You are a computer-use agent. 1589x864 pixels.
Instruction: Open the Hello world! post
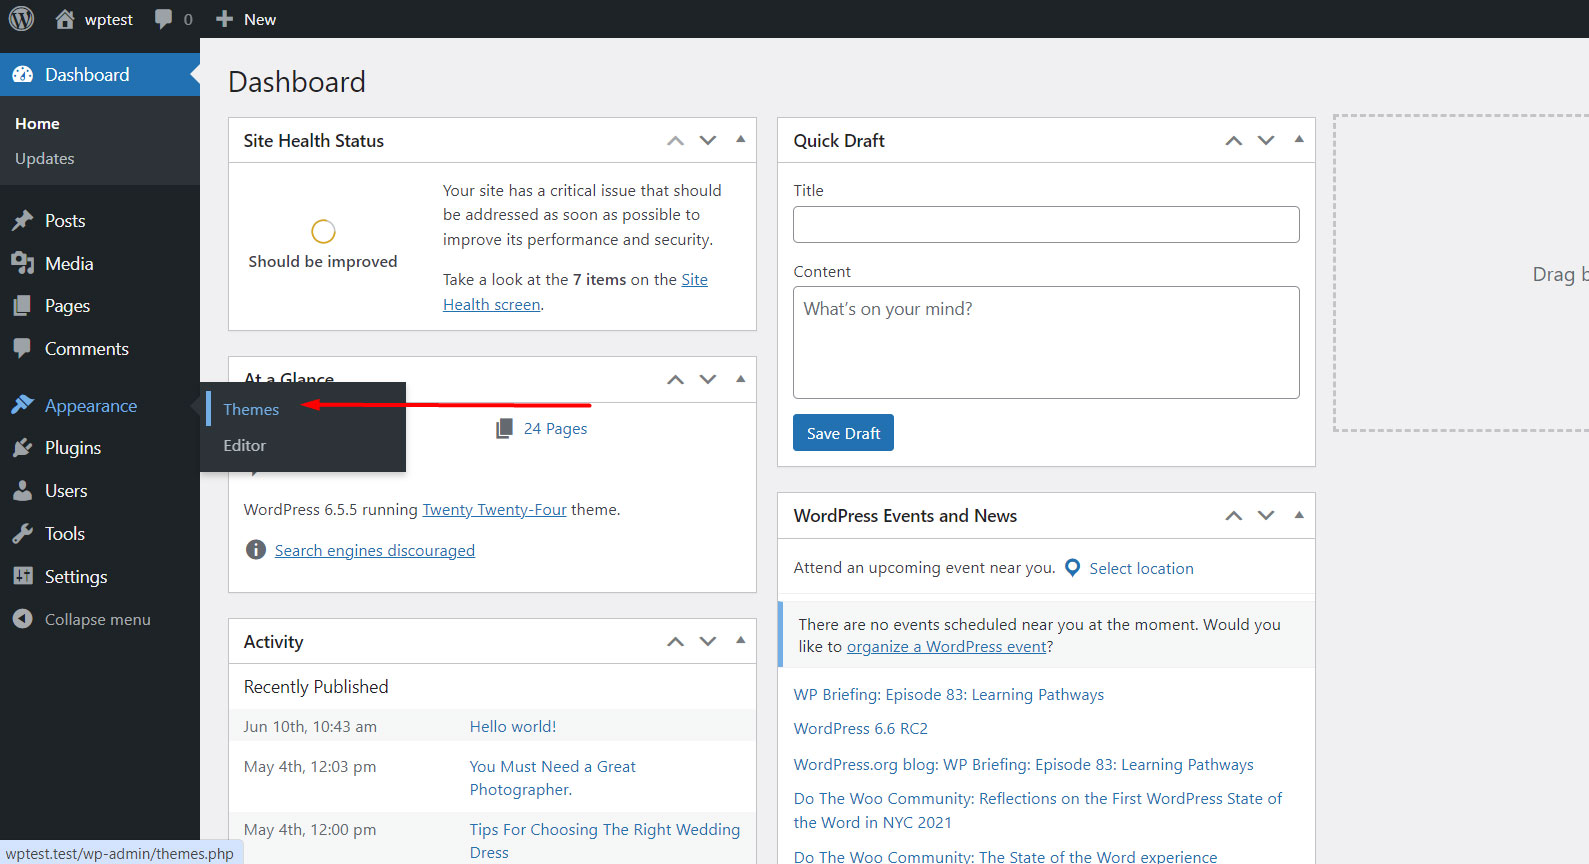pyautogui.click(x=513, y=726)
